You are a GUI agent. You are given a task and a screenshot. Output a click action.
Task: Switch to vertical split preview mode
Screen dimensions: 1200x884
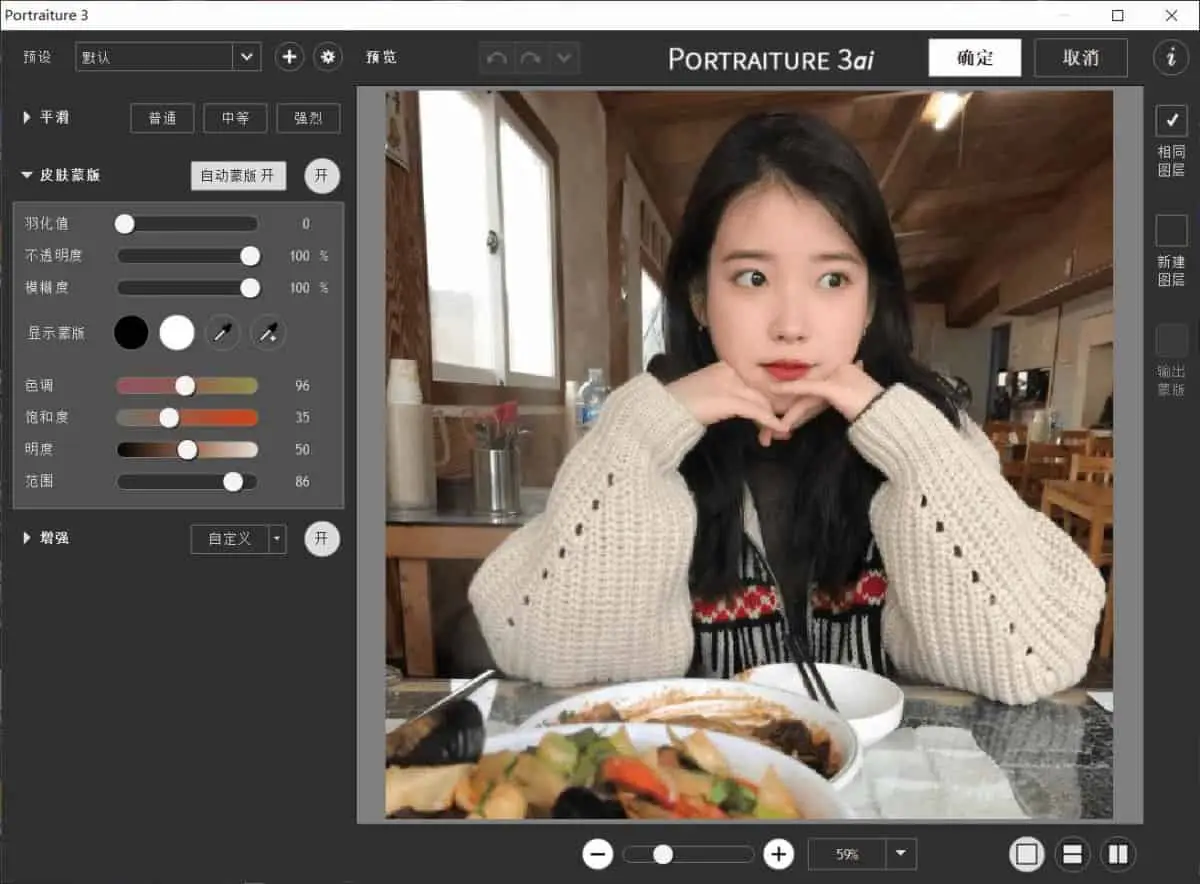[x=1118, y=854]
